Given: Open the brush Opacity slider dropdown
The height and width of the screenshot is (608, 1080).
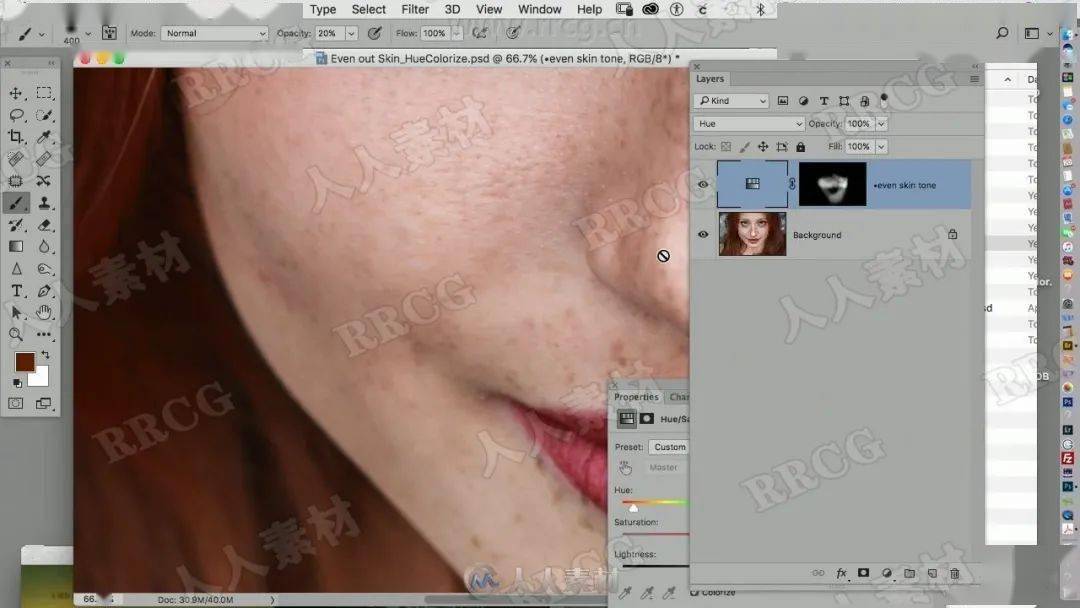Looking at the screenshot, I should (351, 33).
